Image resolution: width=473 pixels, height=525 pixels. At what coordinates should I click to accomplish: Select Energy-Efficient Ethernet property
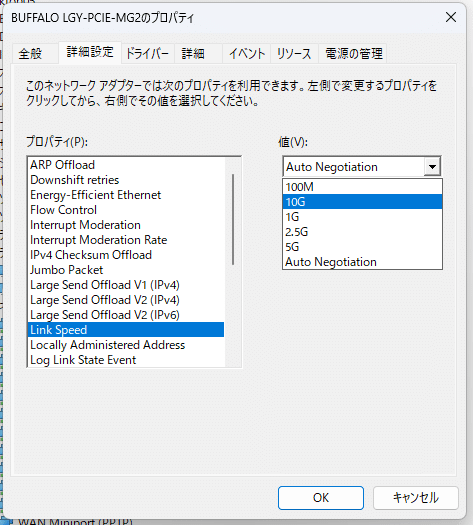click(126, 195)
